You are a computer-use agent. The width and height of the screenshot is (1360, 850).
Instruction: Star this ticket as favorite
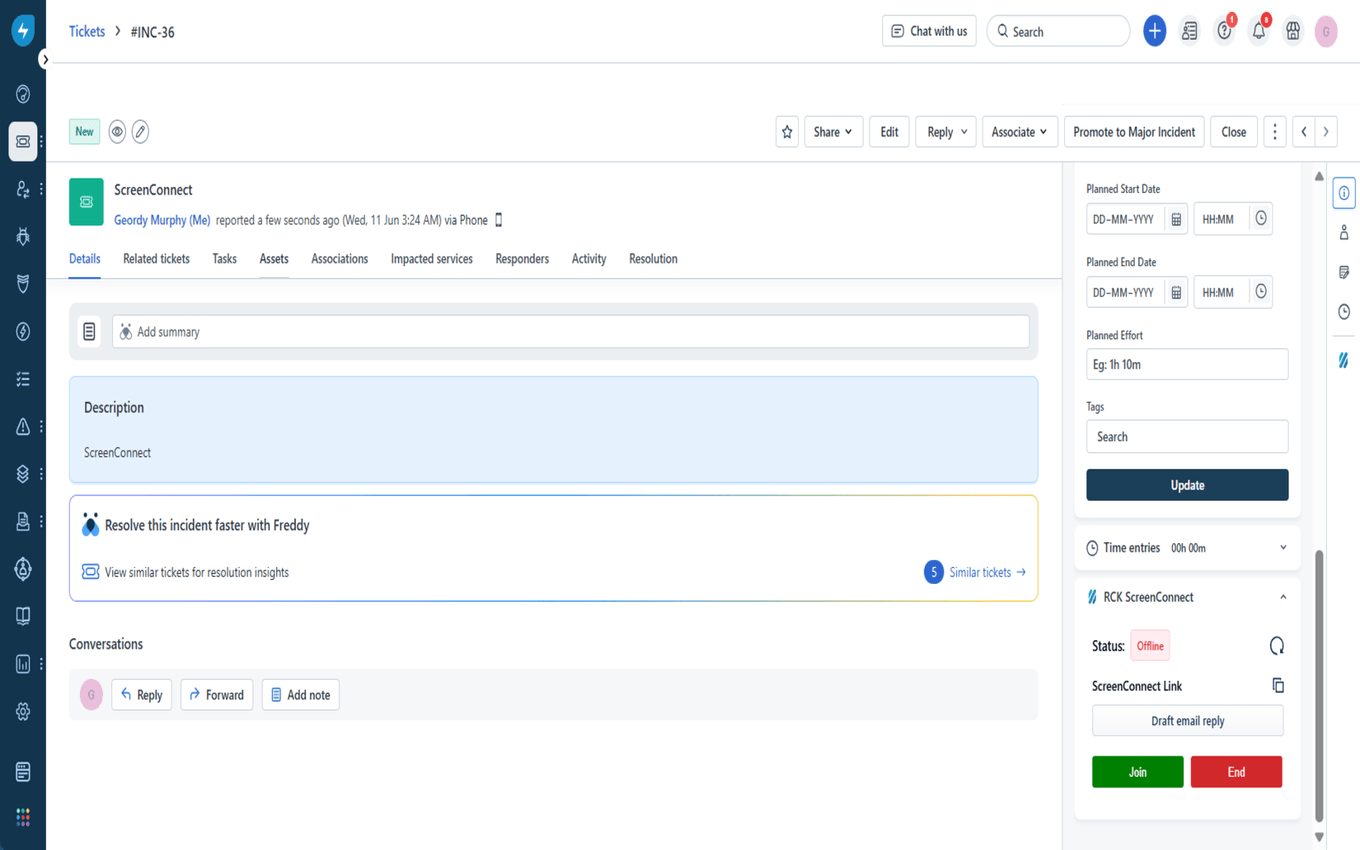787,132
